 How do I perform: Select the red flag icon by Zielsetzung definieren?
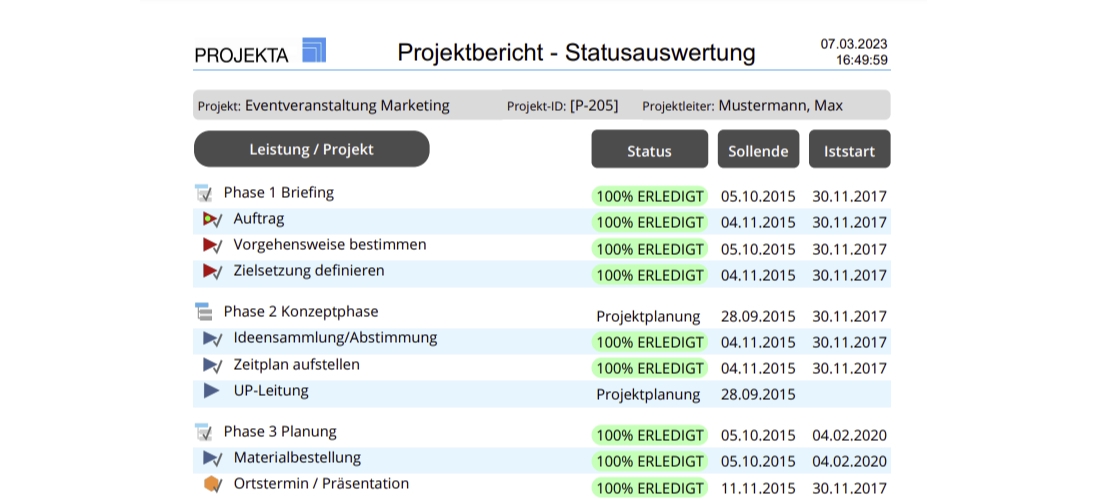[x=212, y=271]
